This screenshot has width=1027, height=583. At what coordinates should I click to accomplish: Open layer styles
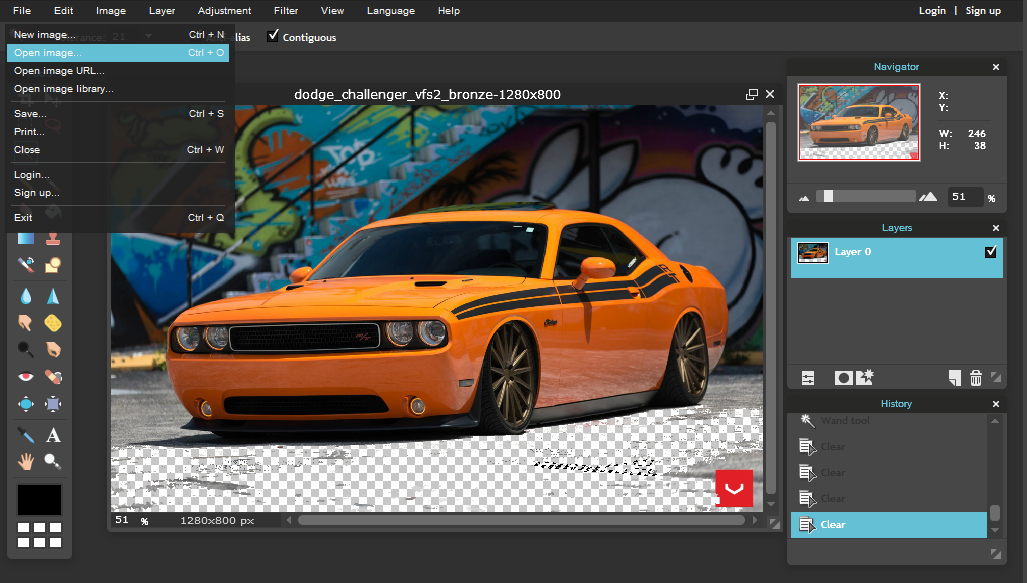pyautogui.click(x=865, y=377)
